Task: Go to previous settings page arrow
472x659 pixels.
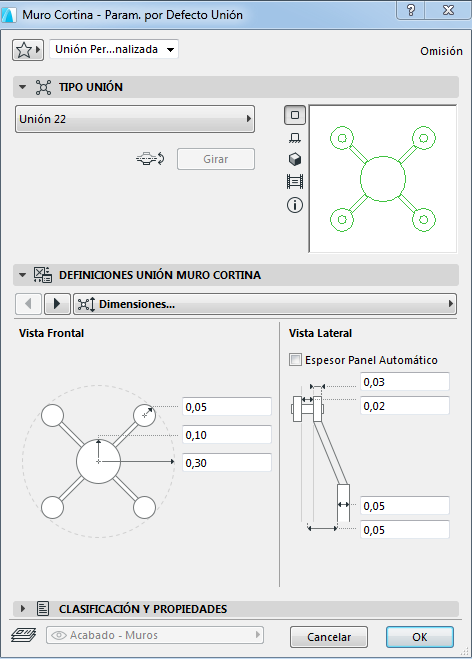Action: tap(28, 303)
